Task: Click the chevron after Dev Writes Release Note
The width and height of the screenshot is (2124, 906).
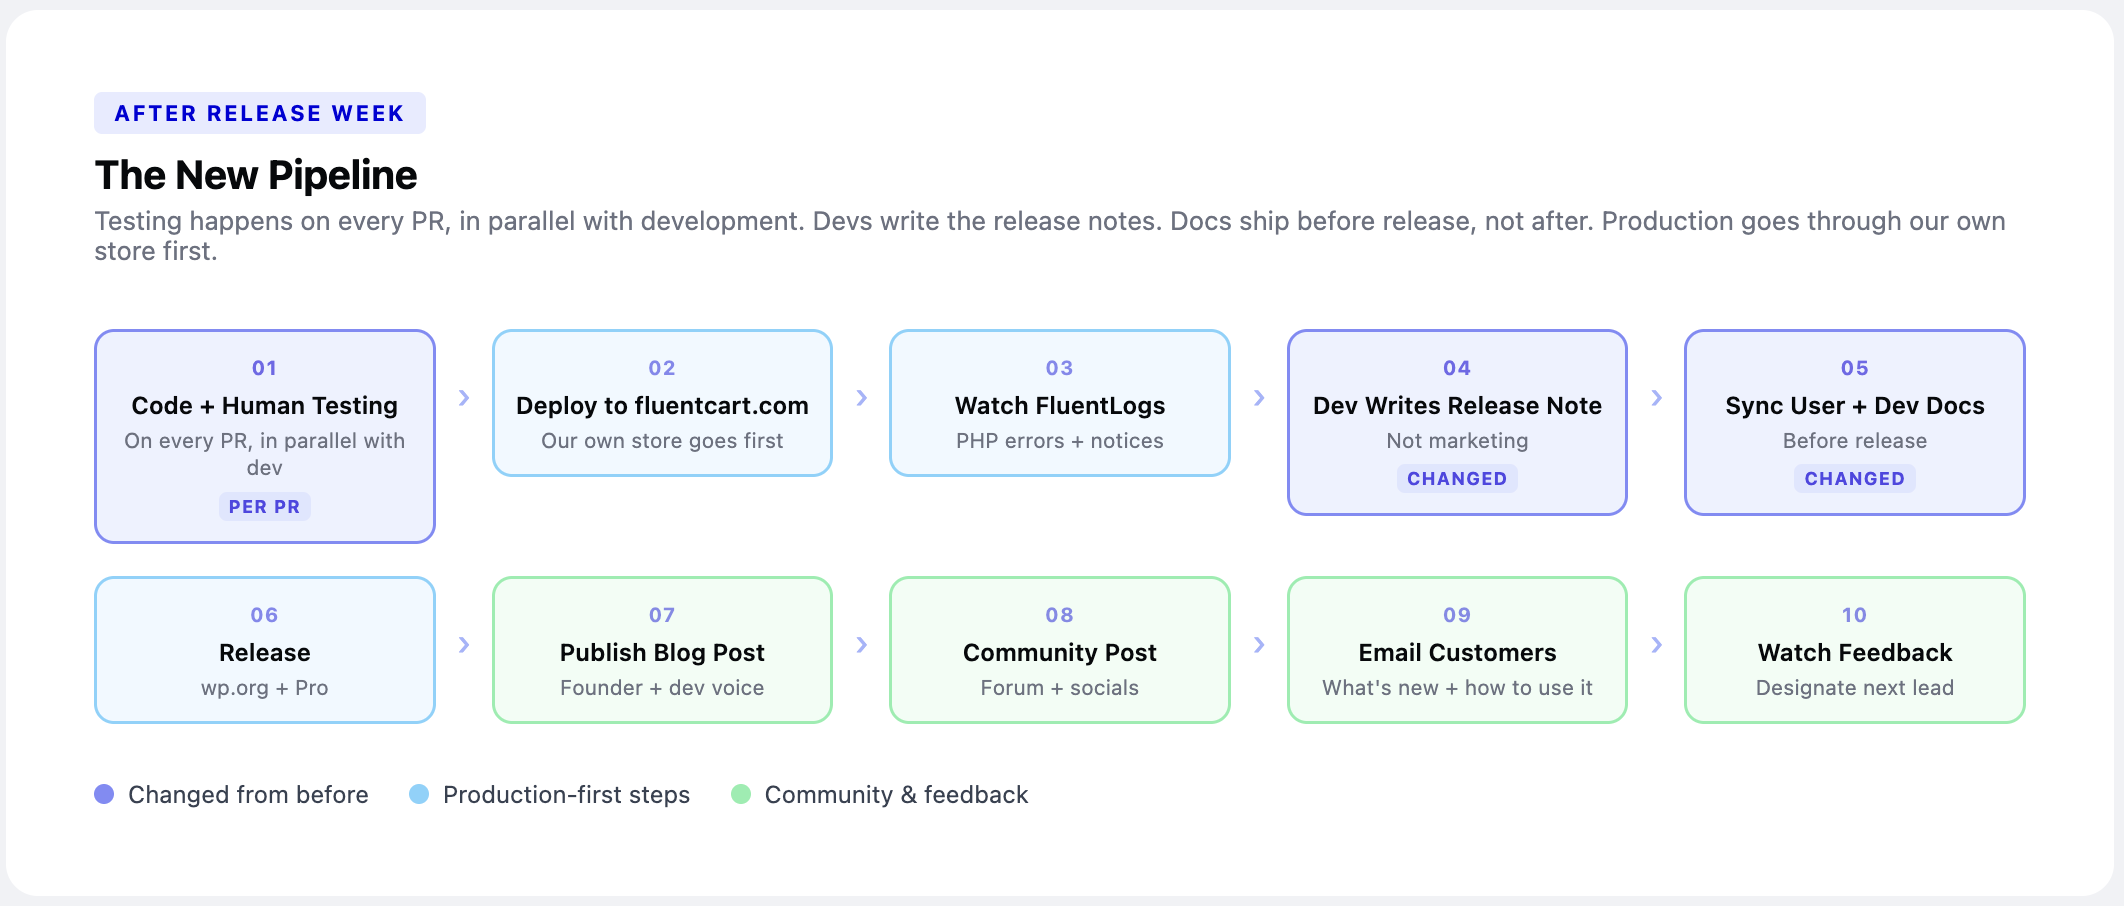Action: (1657, 398)
